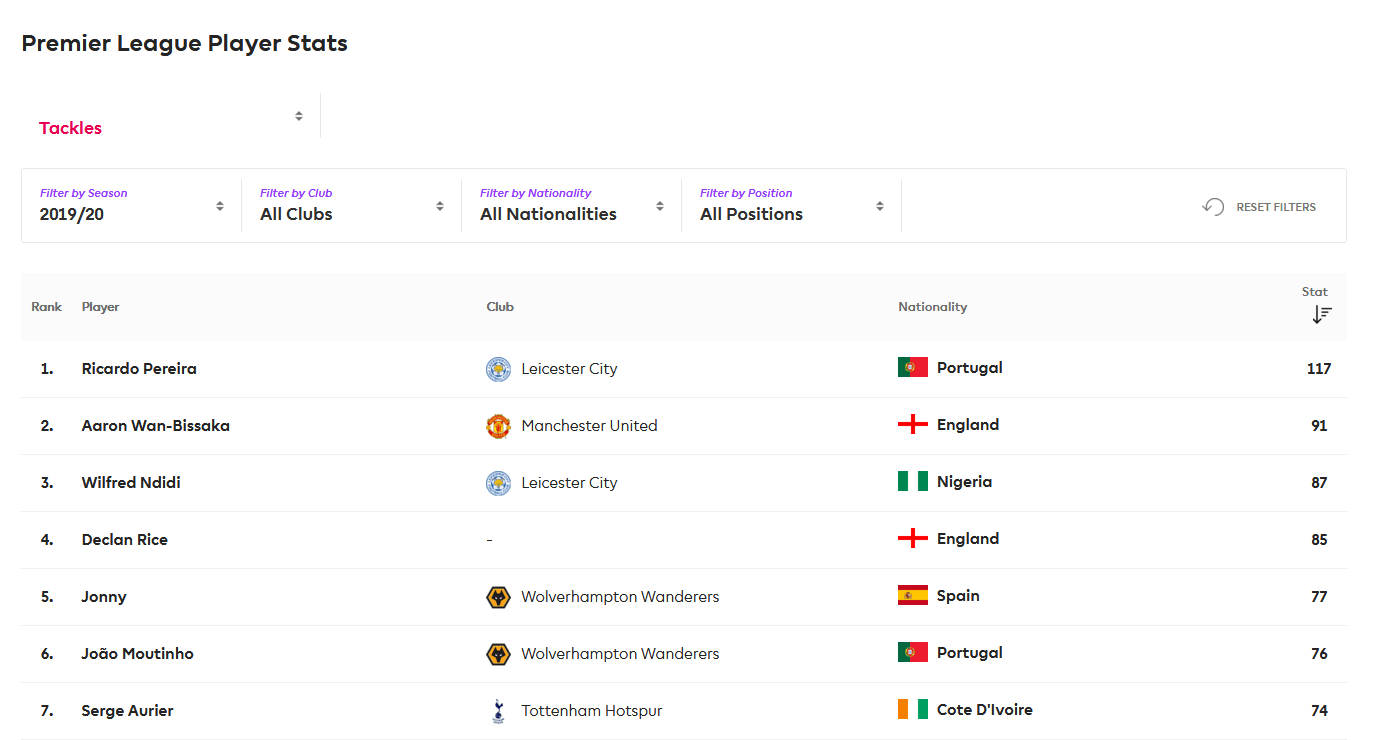Click the stat value 74

tap(1319, 711)
